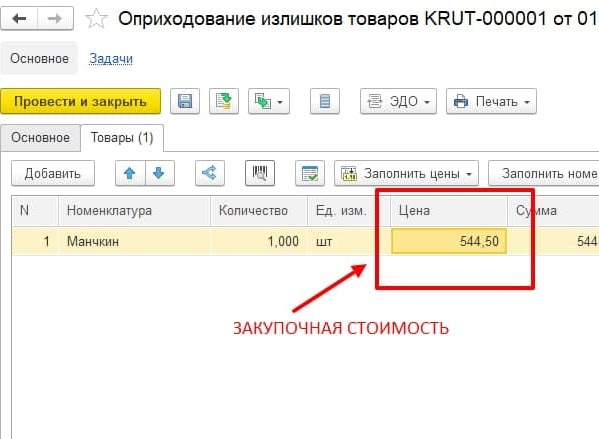This screenshot has width=599, height=439.
Task: Click the split row icon
Action: point(210,173)
